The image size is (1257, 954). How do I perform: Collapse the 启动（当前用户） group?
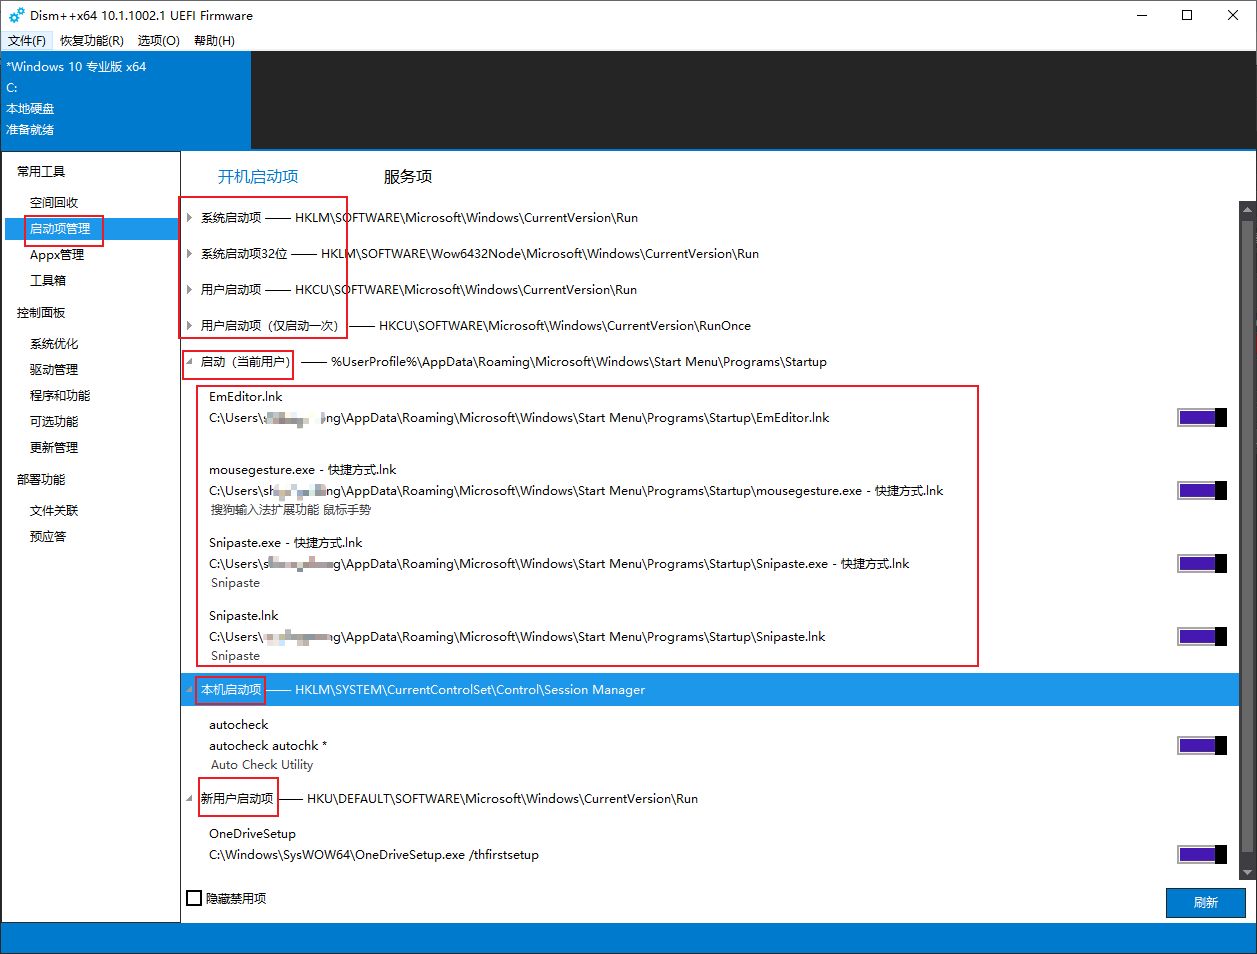pos(189,362)
